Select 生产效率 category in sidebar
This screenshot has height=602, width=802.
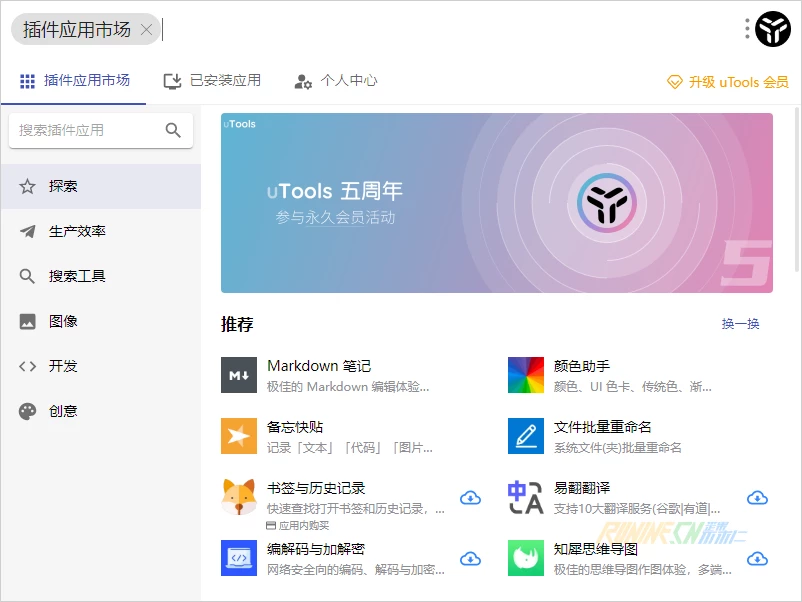click(x=77, y=231)
